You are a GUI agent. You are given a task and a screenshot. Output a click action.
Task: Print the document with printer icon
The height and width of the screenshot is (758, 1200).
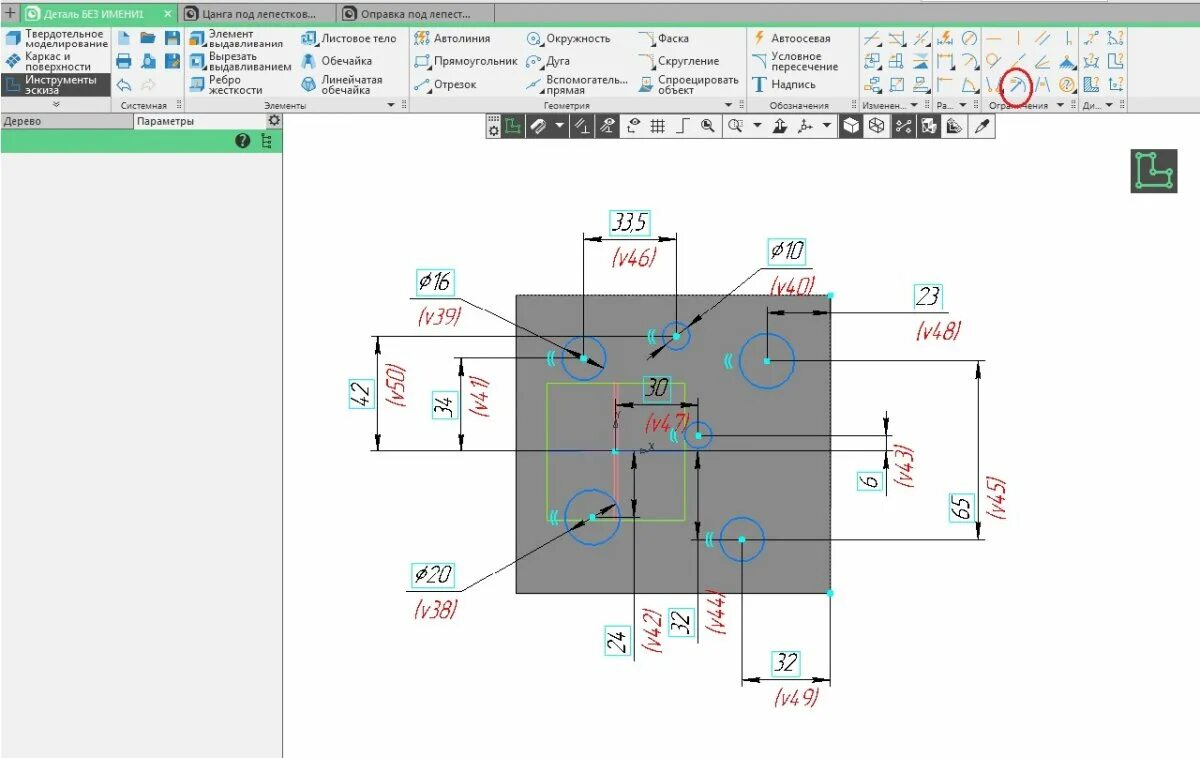[x=124, y=61]
